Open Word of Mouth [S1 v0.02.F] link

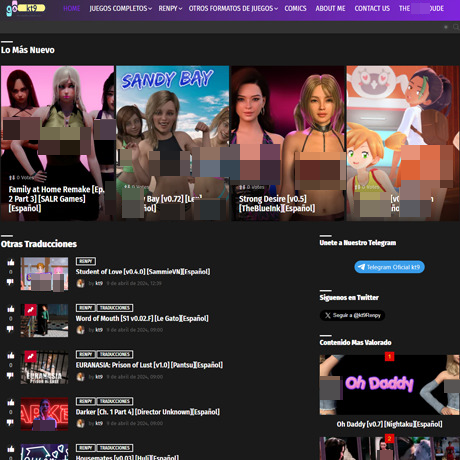click(x=142, y=318)
